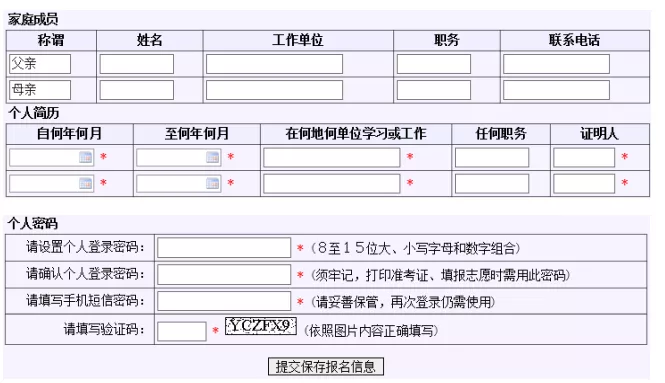The height and width of the screenshot is (383, 665).
Task: Click the 请填写验证码 label
Action: 104,330
